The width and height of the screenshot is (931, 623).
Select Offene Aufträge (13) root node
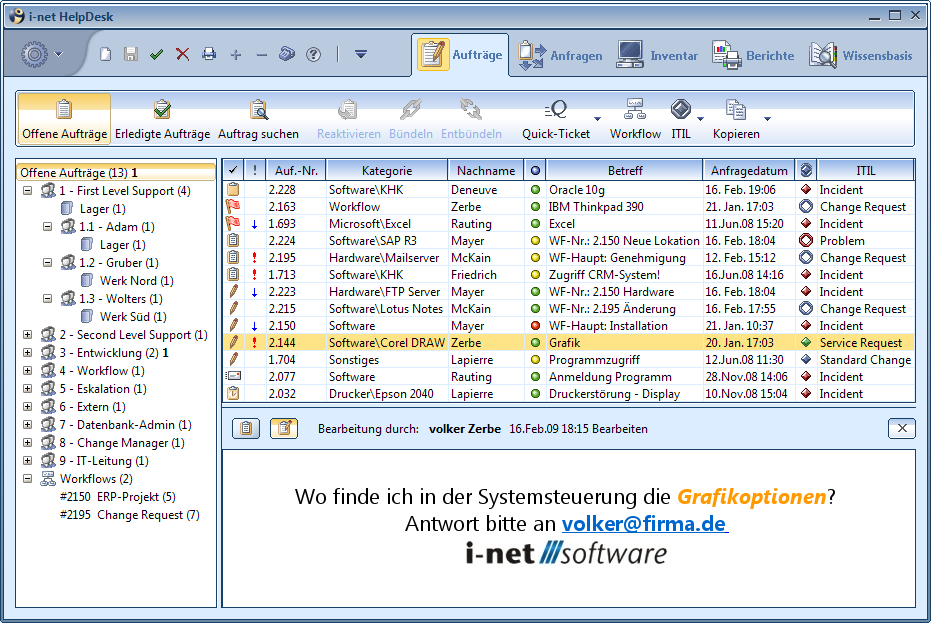click(115, 172)
